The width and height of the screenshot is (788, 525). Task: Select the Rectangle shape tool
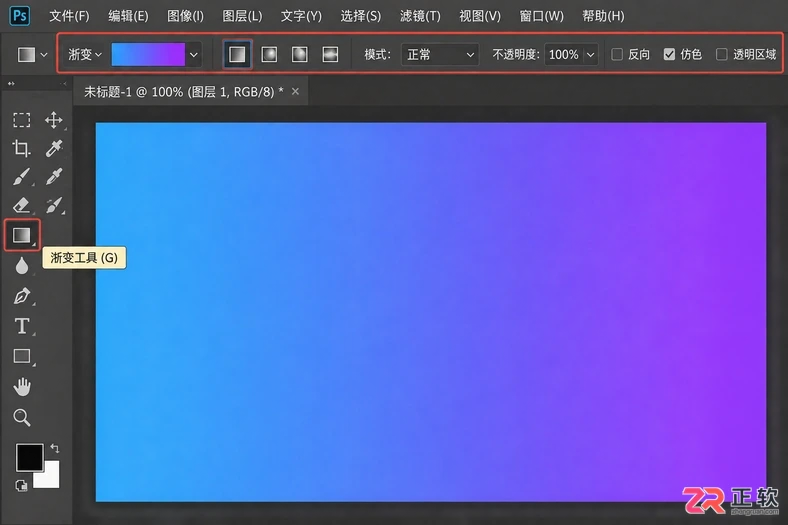click(22, 356)
